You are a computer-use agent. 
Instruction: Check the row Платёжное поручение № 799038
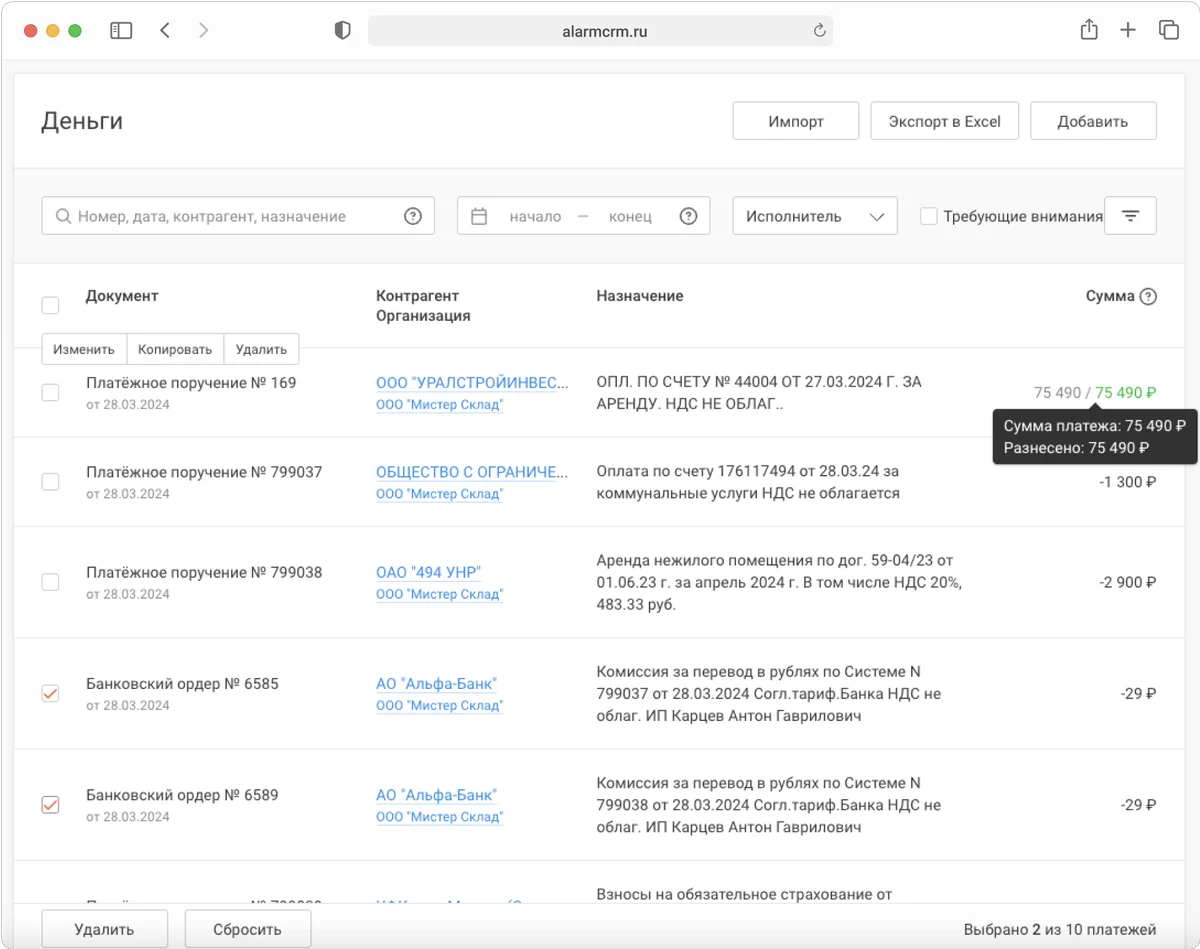click(50, 582)
